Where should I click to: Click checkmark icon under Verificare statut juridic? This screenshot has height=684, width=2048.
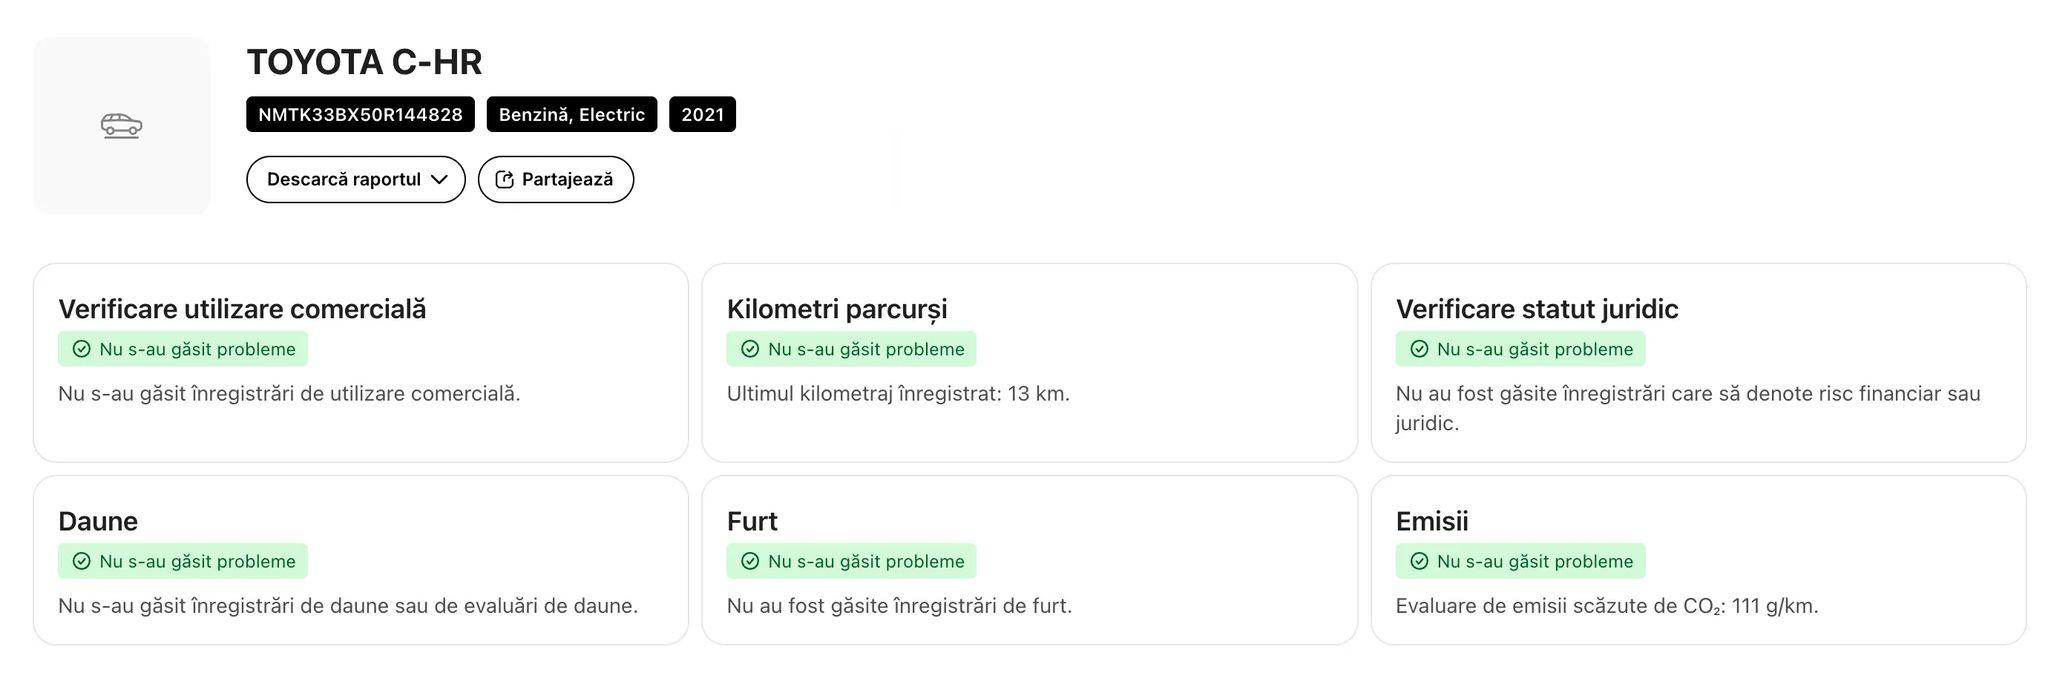(x=1419, y=349)
